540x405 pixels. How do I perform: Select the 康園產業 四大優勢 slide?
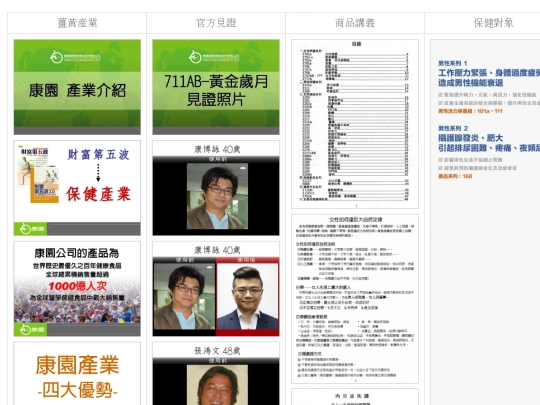pos(77,373)
